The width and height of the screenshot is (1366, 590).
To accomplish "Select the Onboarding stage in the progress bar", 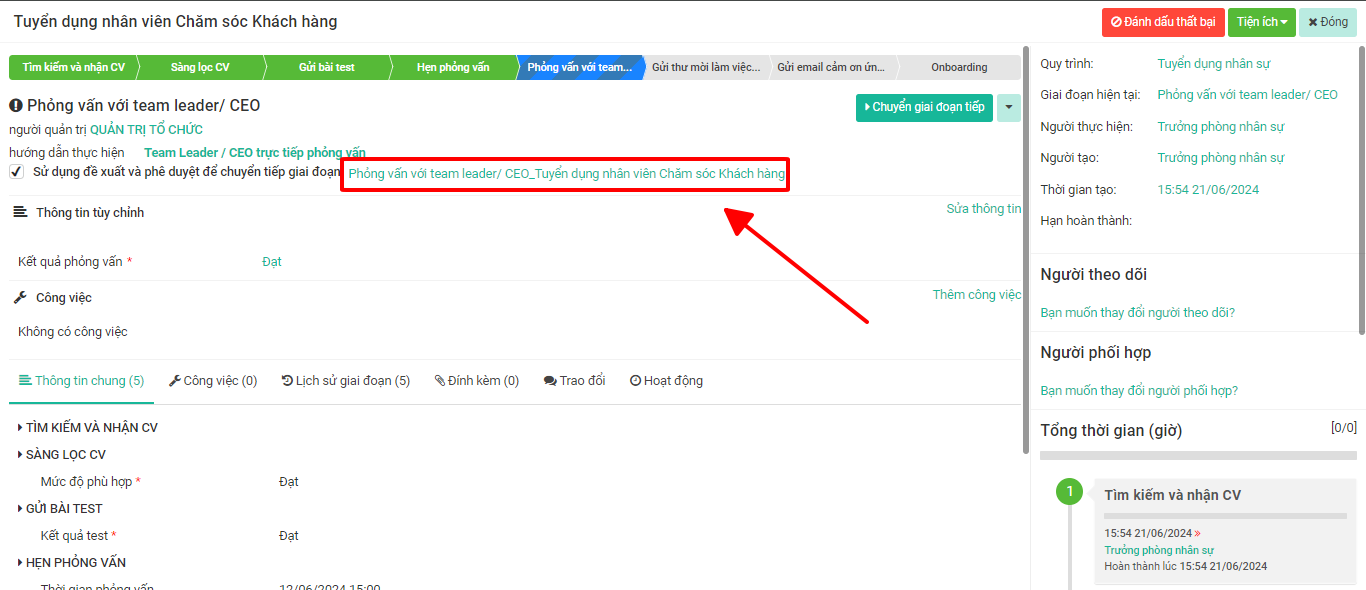I will (x=959, y=67).
